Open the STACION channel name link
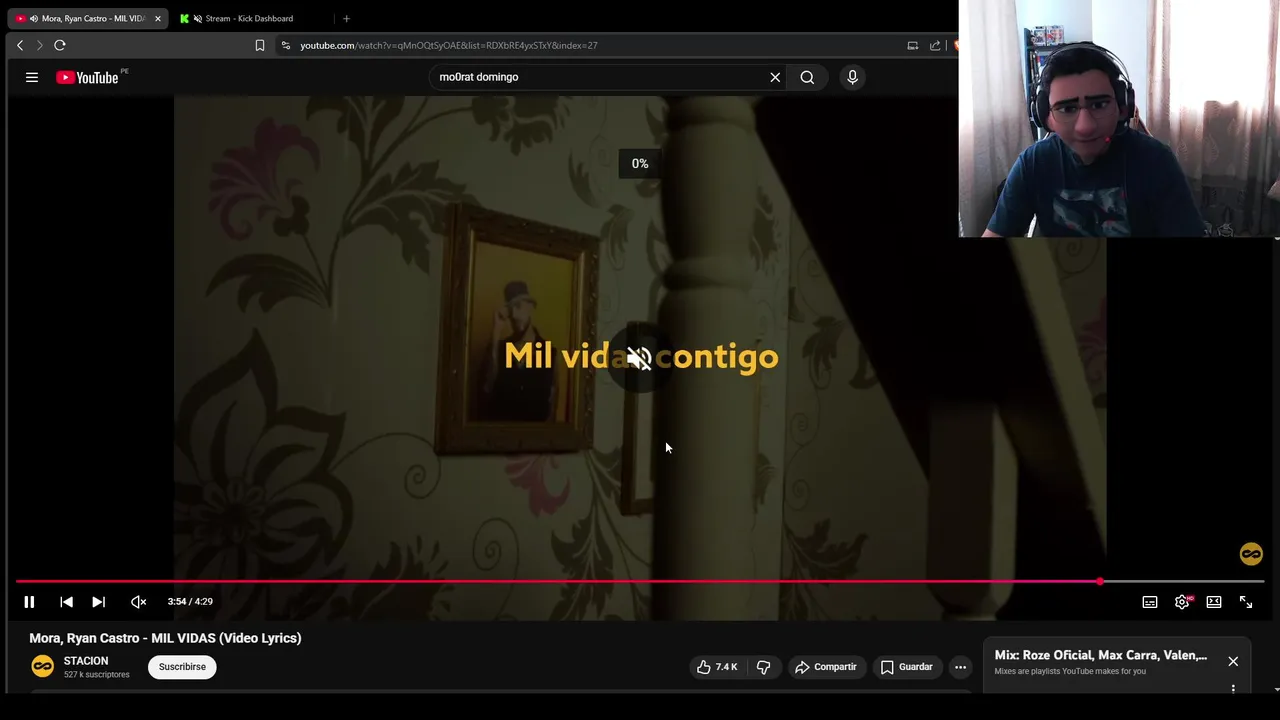 86,661
